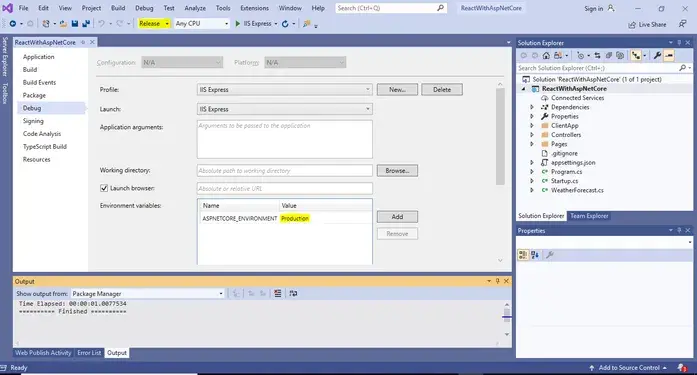
Task: Click Add to Source Control in status bar
Action: [x=629, y=368]
